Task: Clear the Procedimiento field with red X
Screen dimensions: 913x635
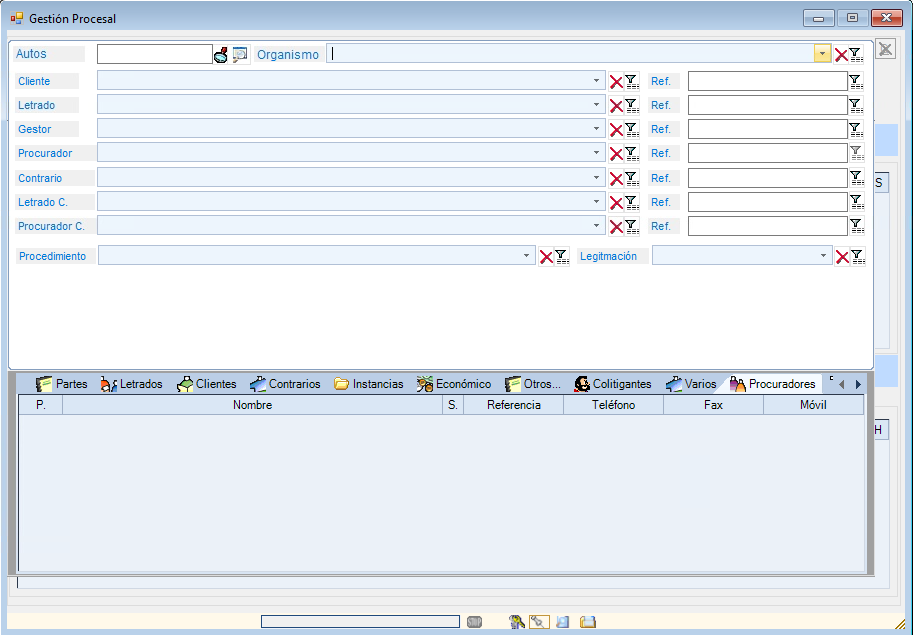Action: 546,256
